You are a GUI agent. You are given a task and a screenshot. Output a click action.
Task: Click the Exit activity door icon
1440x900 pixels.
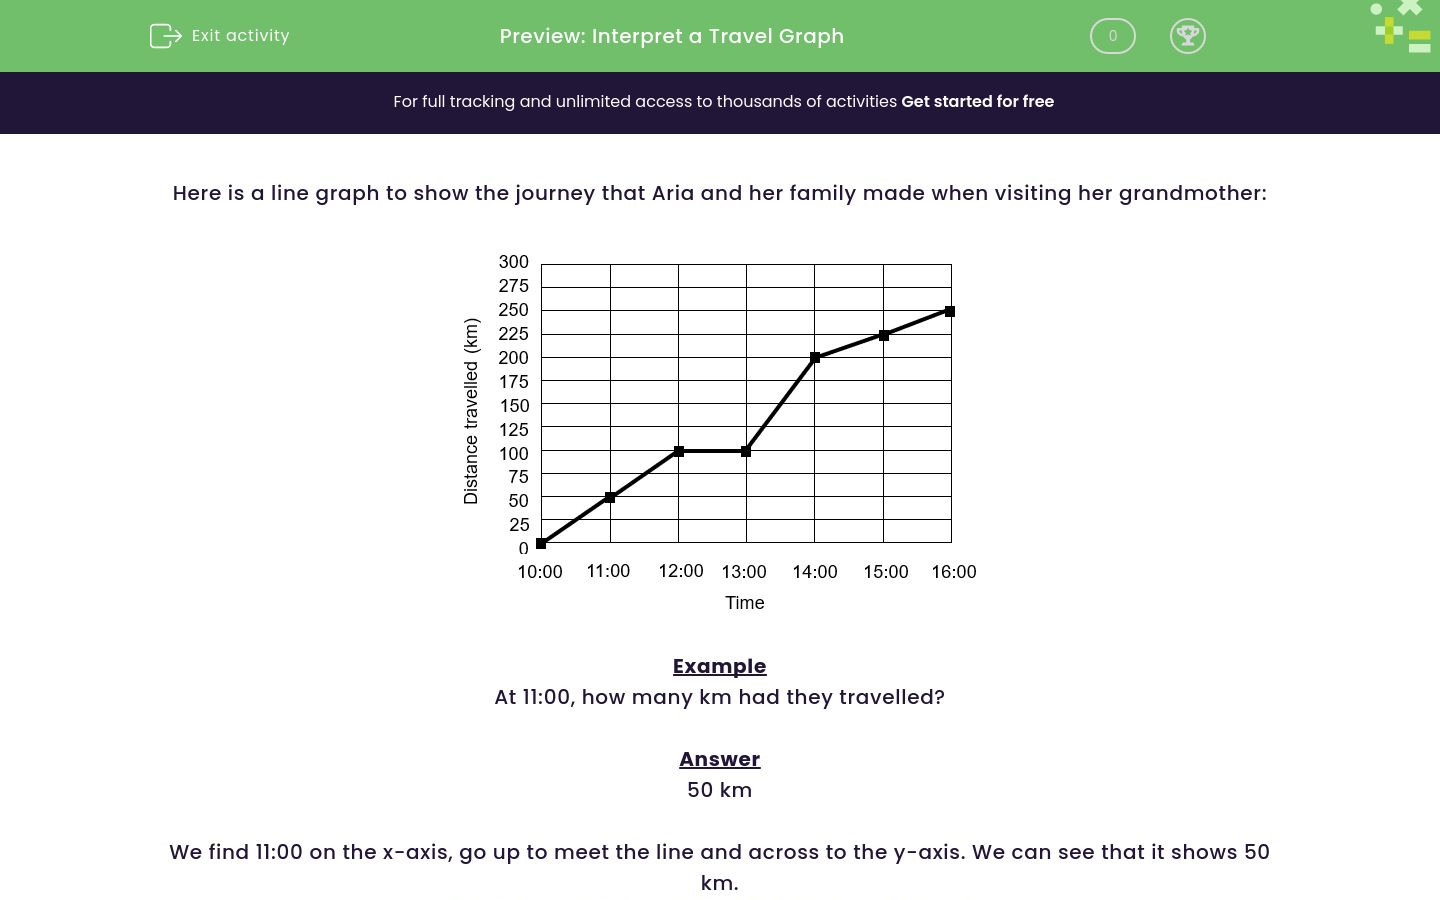pos(165,35)
